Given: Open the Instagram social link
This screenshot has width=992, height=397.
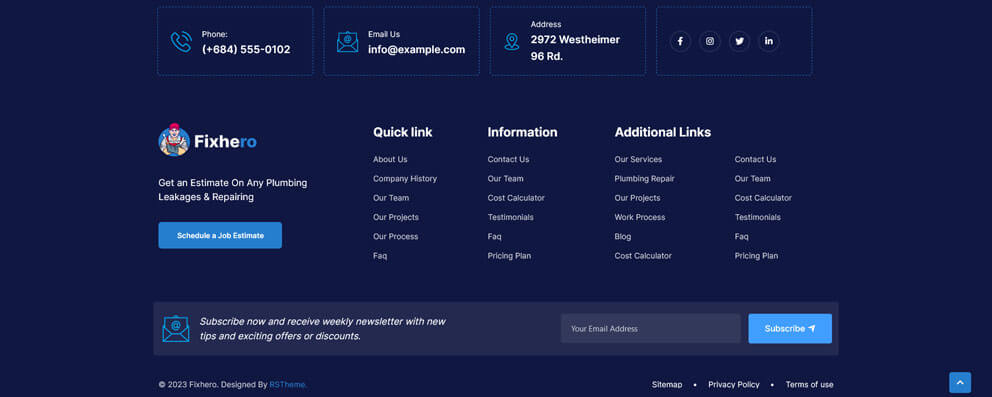Looking at the screenshot, I should pyautogui.click(x=710, y=41).
